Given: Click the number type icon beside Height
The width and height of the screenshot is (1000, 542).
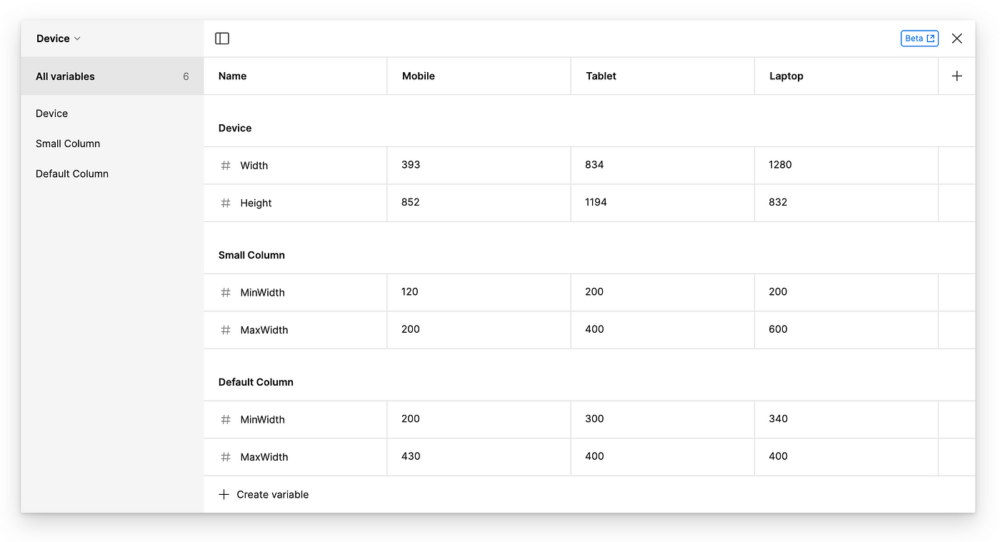Looking at the screenshot, I should (x=226, y=203).
